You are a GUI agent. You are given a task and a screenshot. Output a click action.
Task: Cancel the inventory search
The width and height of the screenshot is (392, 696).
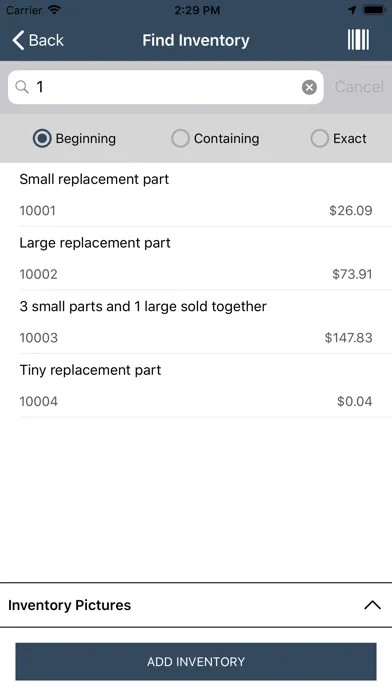pos(359,87)
